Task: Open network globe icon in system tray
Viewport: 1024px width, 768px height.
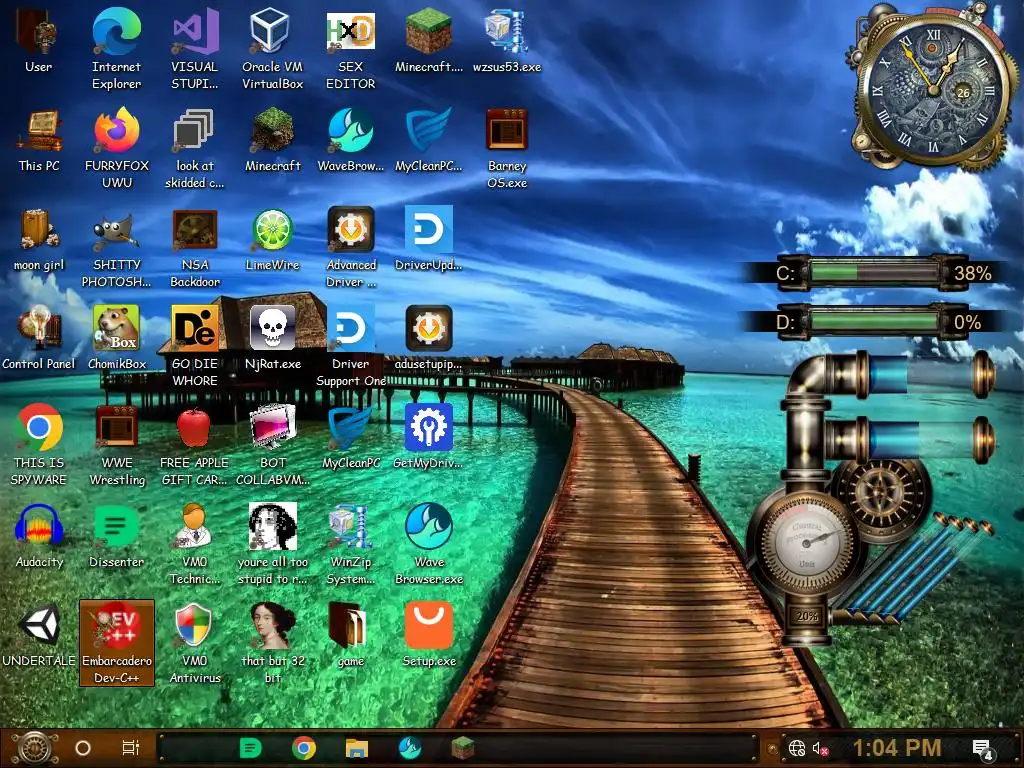Action: 797,748
